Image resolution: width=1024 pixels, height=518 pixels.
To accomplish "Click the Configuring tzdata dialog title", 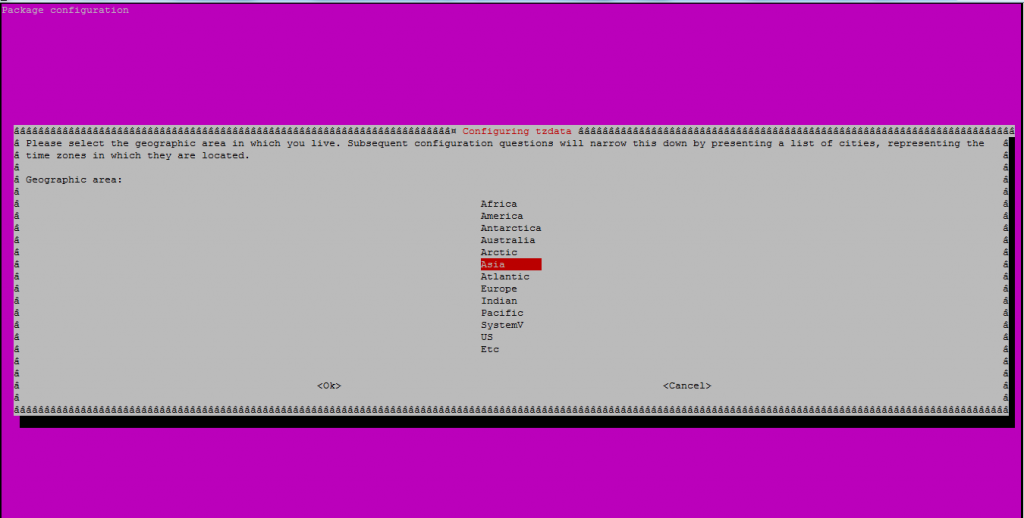I will (x=517, y=131).
